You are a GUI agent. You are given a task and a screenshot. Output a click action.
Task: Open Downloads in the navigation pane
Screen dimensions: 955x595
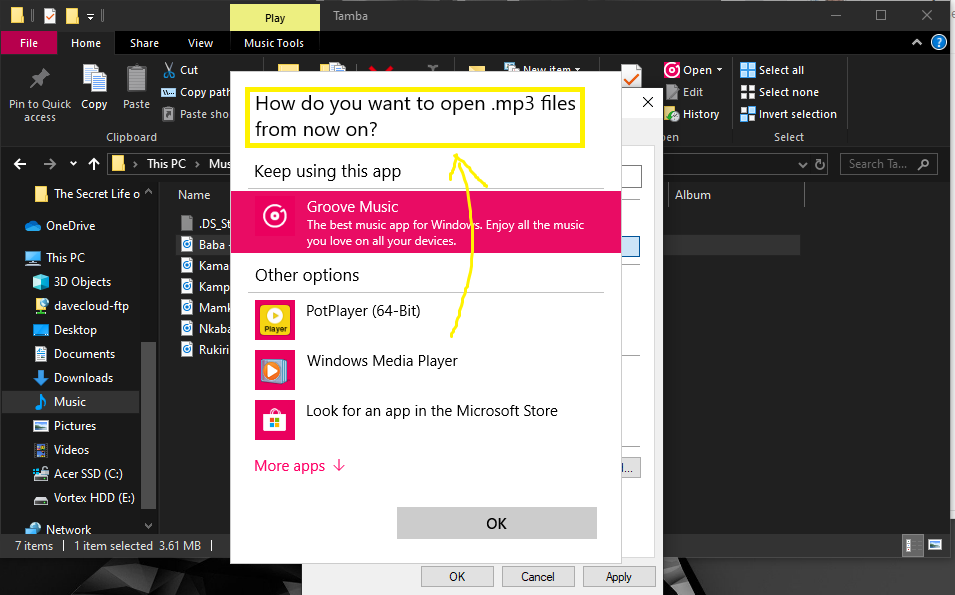[73, 378]
